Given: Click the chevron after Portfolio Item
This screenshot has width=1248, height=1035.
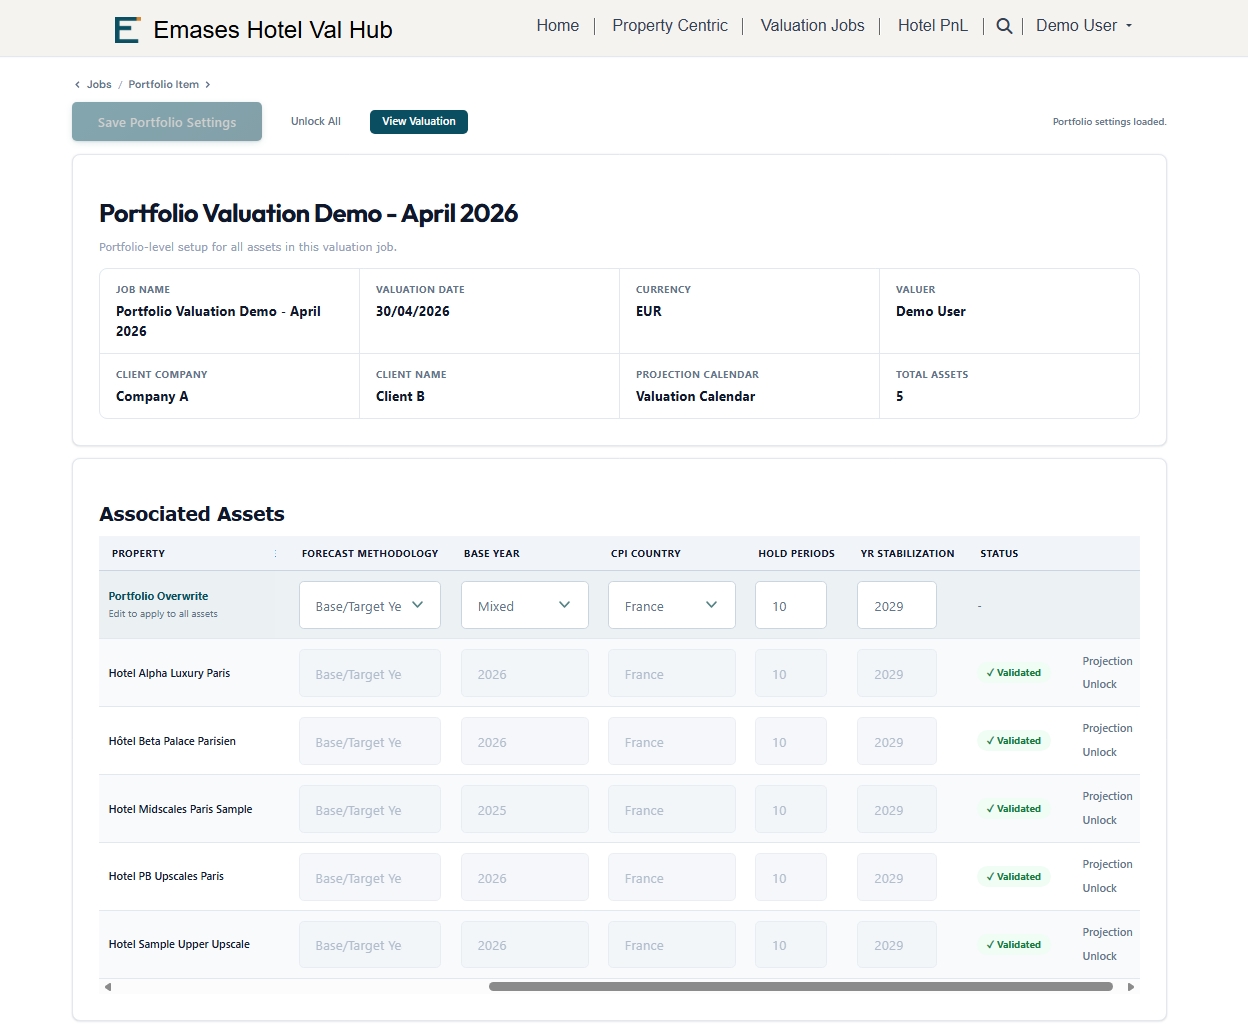Looking at the screenshot, I should 208,85.
